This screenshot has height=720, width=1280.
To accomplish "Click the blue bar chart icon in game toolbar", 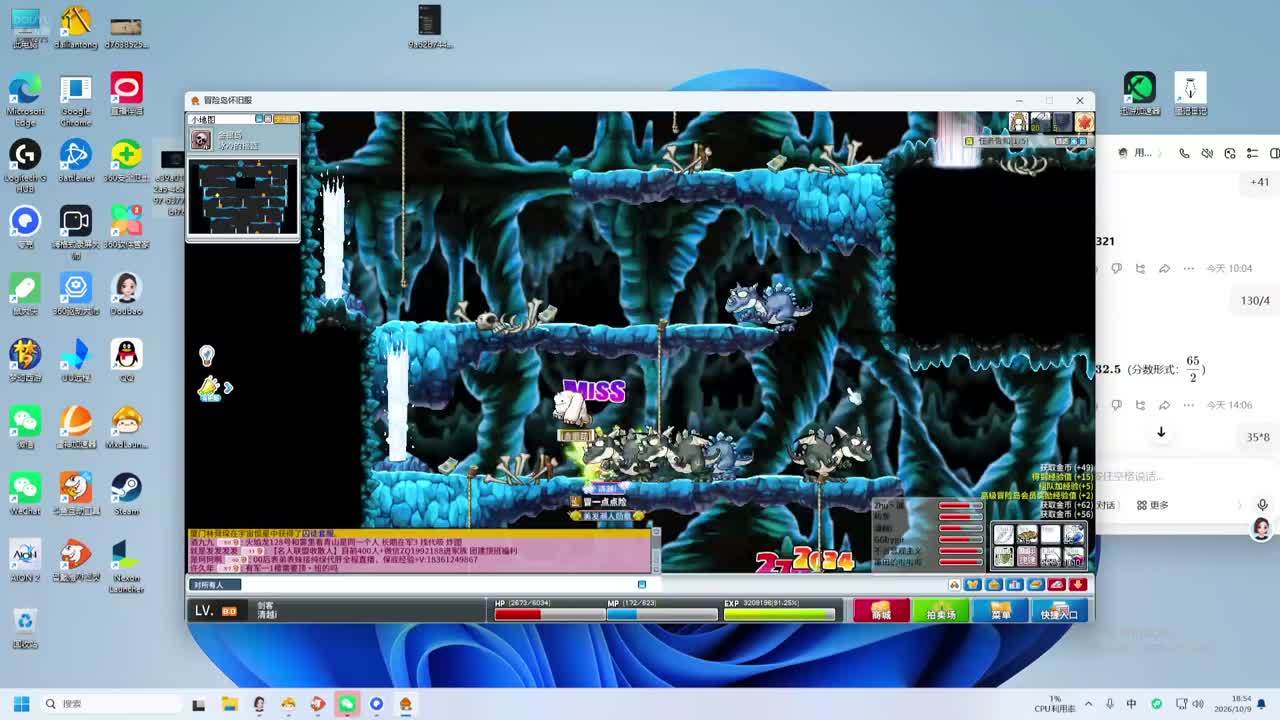I will click(x=1015, y=584).
